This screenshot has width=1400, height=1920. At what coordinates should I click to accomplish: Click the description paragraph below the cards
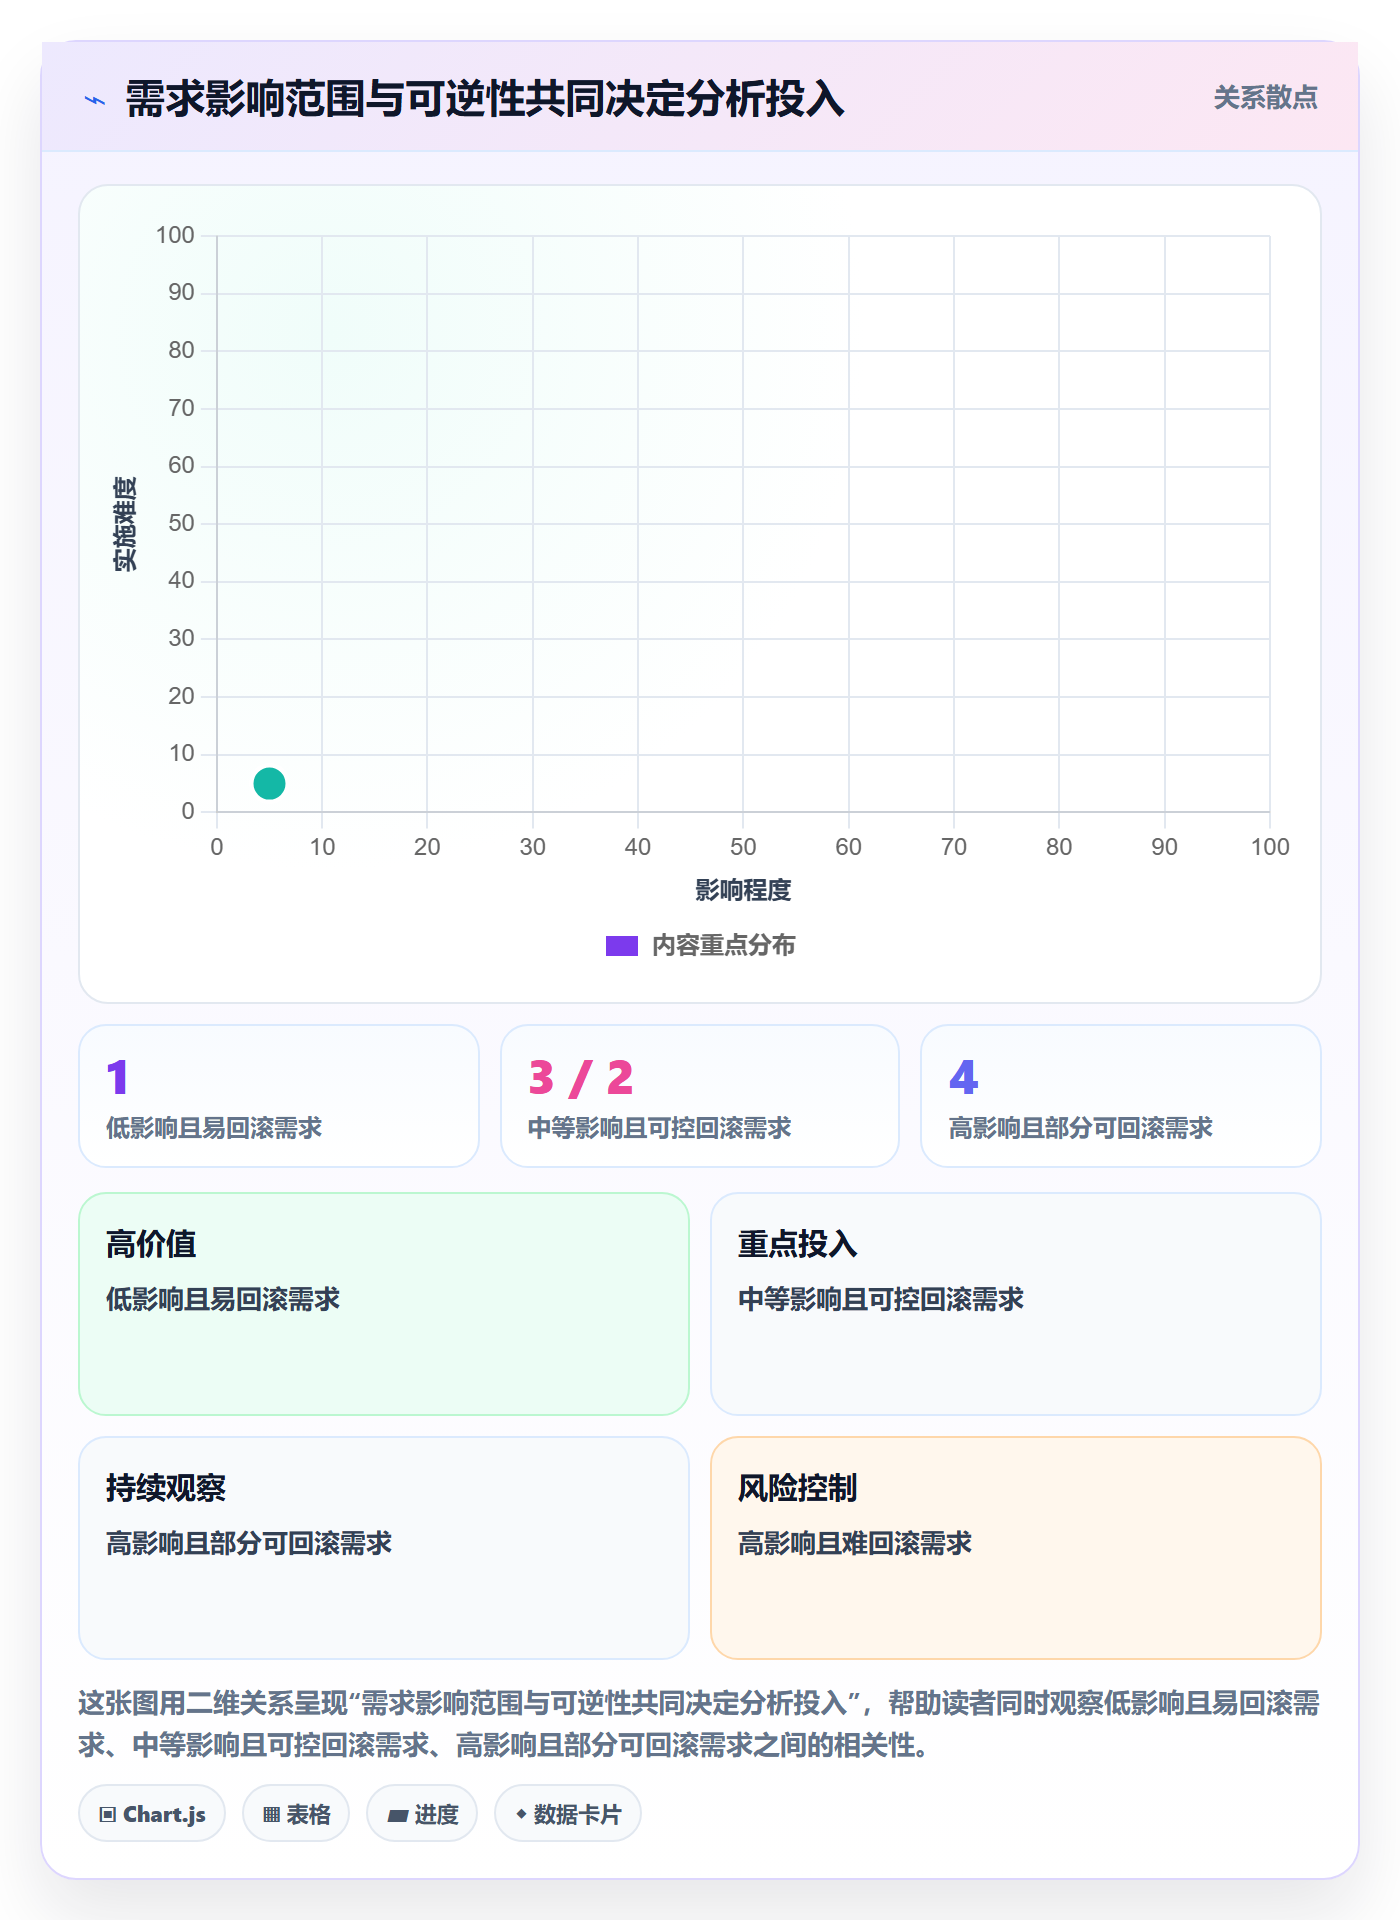[699, 1724]
